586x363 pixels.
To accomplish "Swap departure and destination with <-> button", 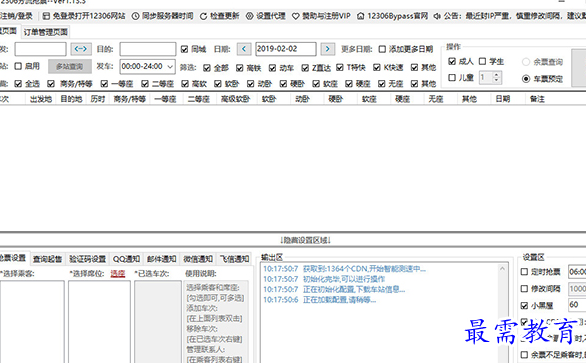I will click(81, 49).
